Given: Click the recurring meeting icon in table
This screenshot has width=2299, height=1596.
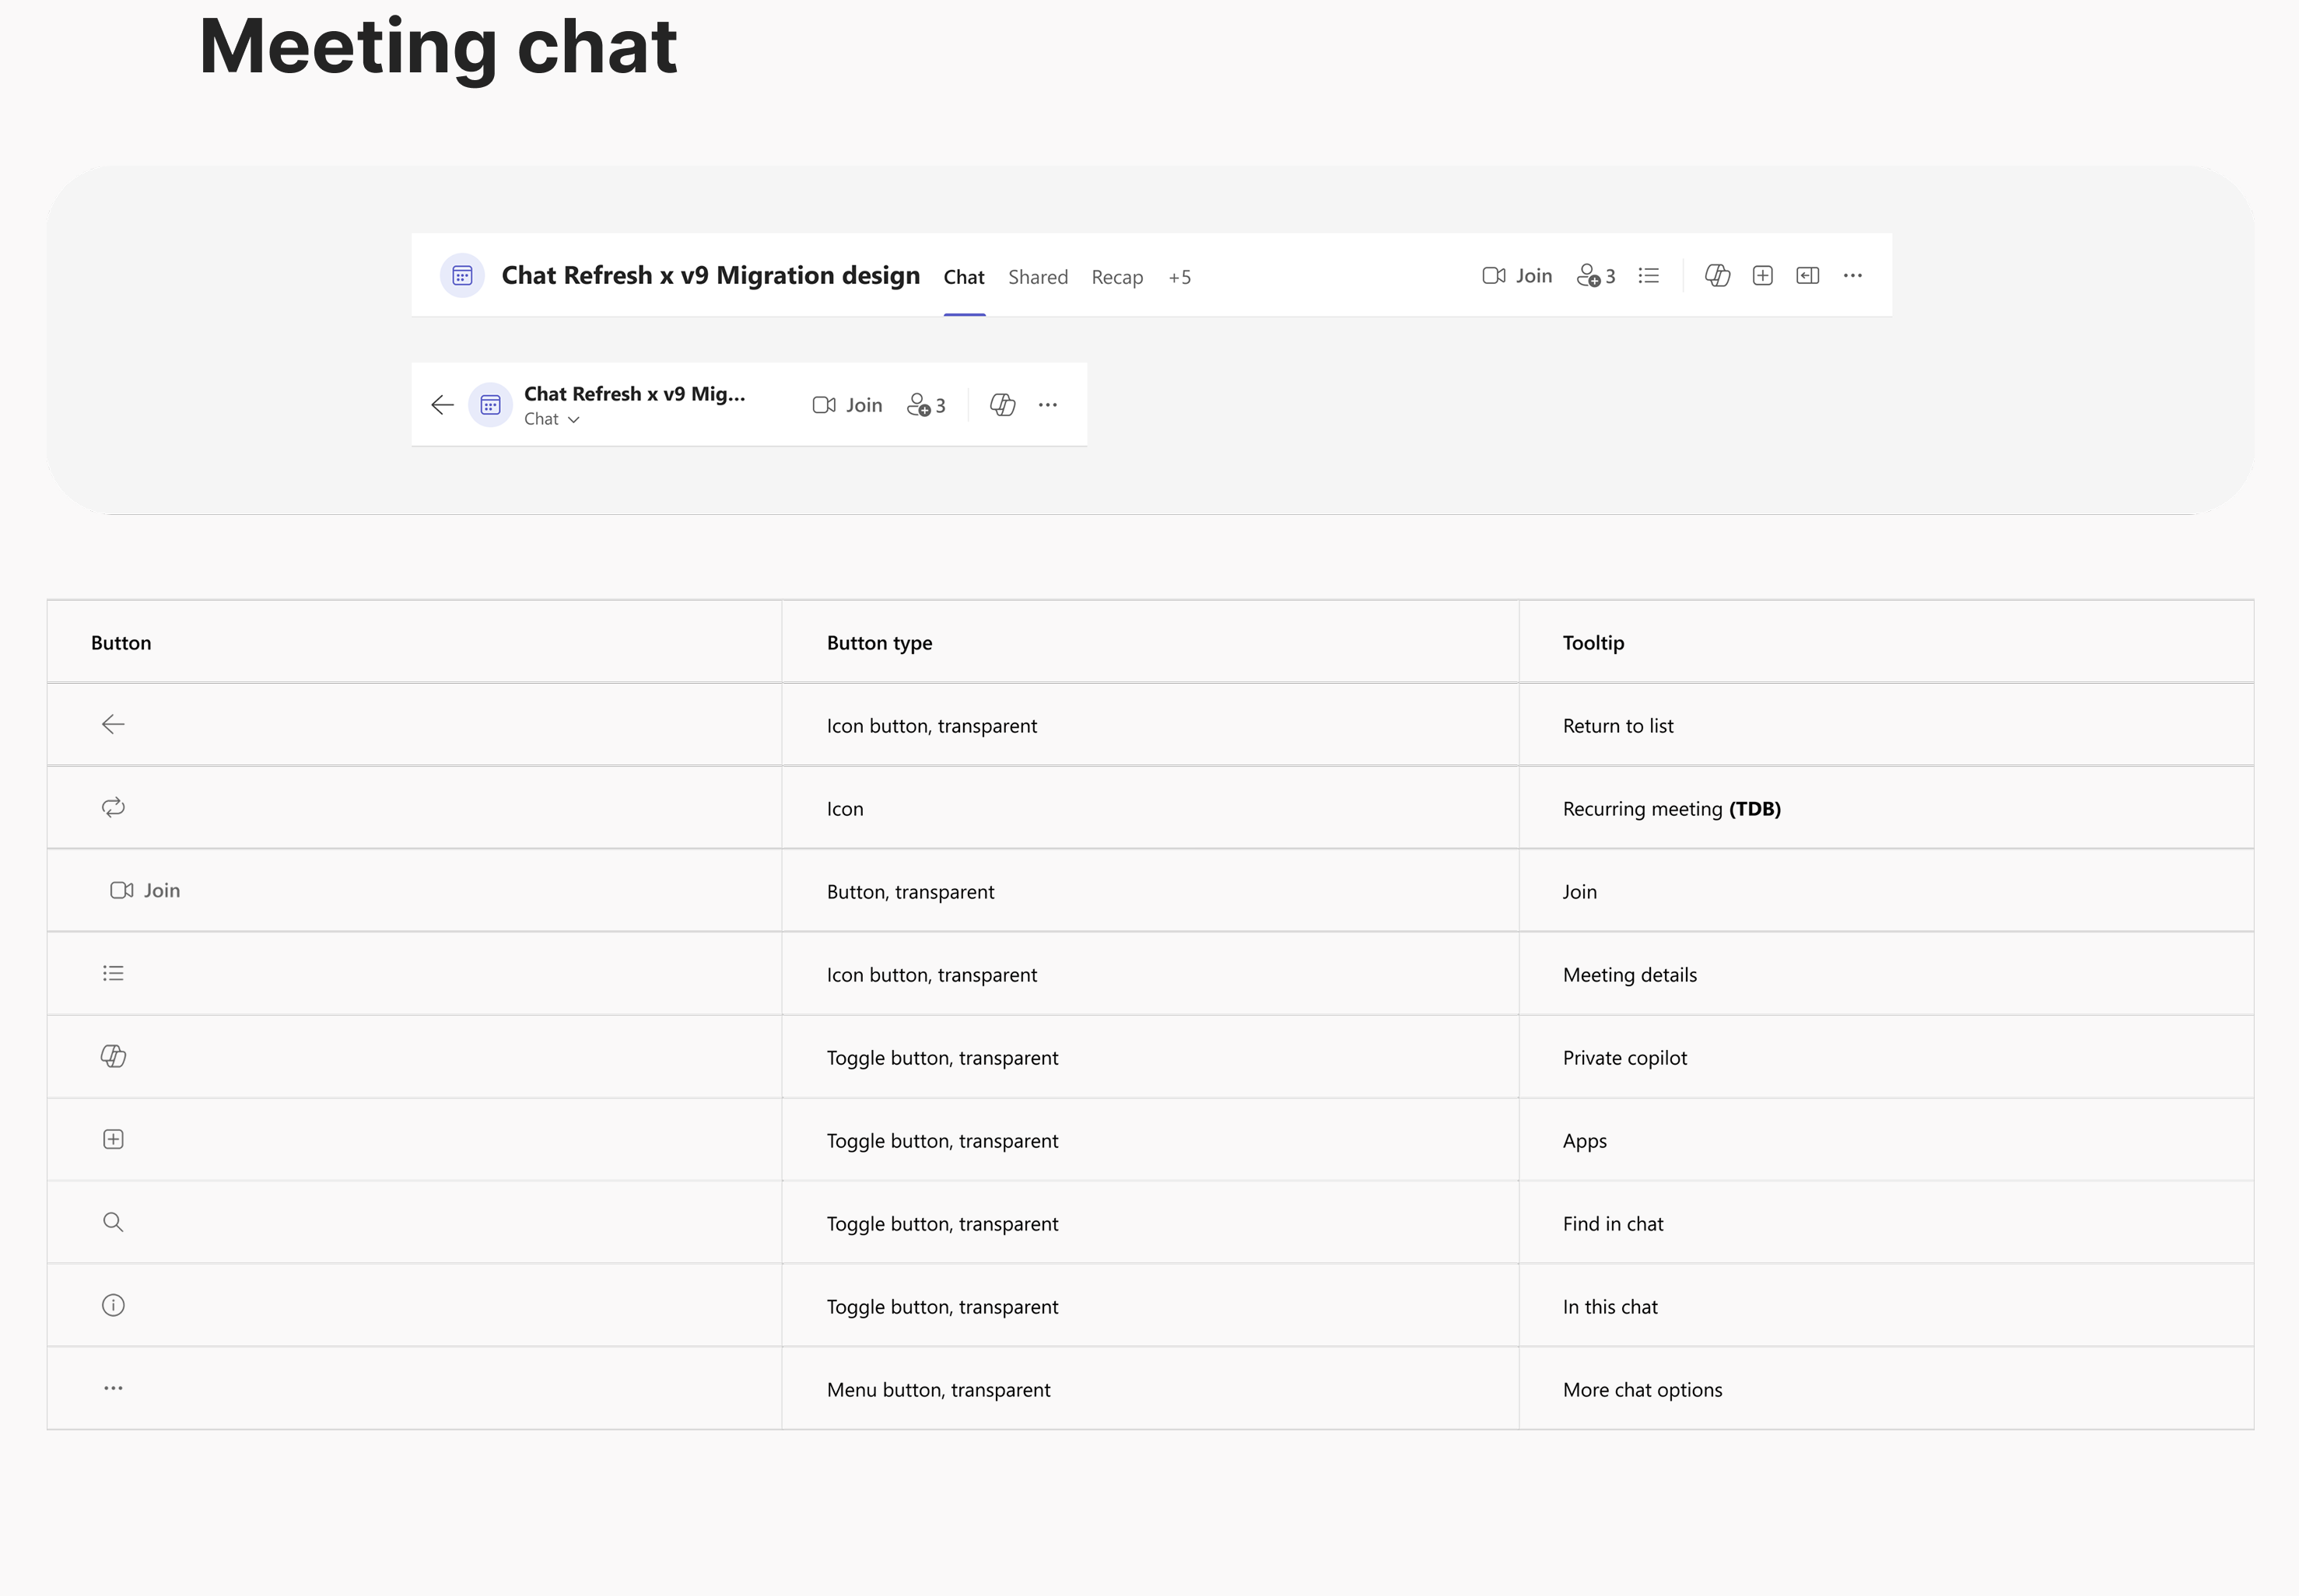Looking at the screenshot, I should (113, 807).
